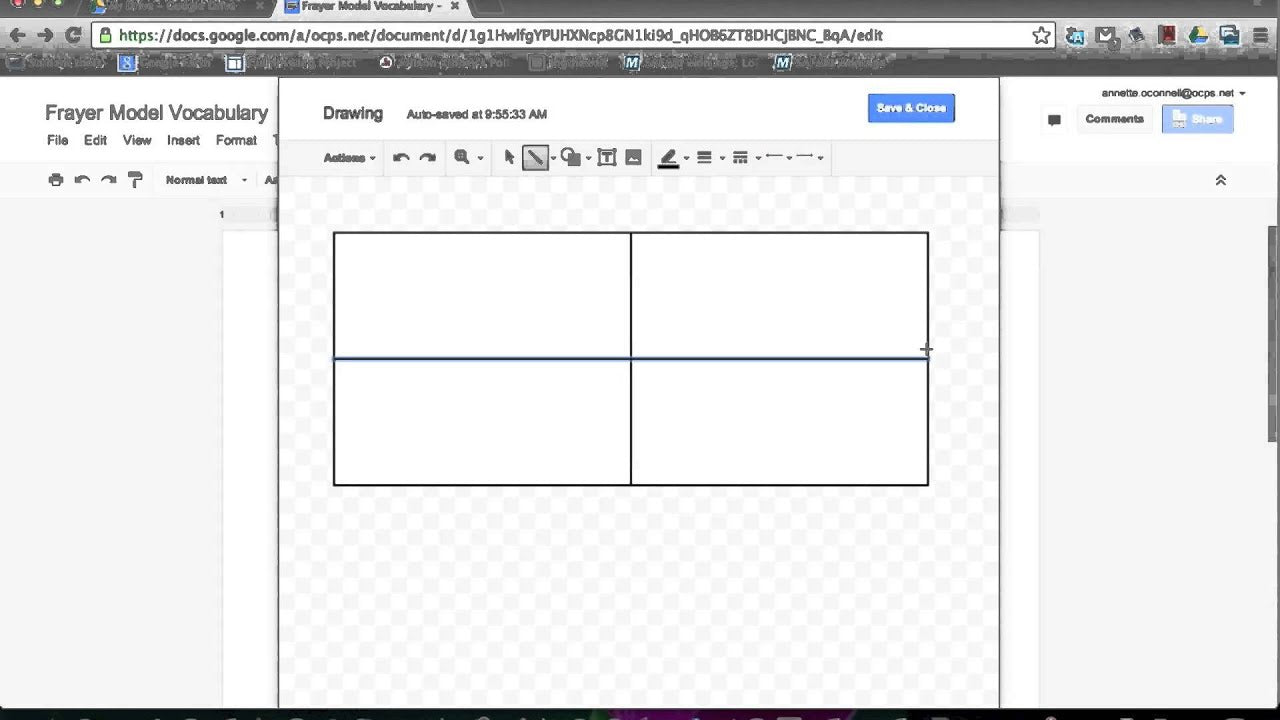The width and height of the screenshot is (1280, 720).
Task: Select the arrow Select tool
Action: (509, 158)
